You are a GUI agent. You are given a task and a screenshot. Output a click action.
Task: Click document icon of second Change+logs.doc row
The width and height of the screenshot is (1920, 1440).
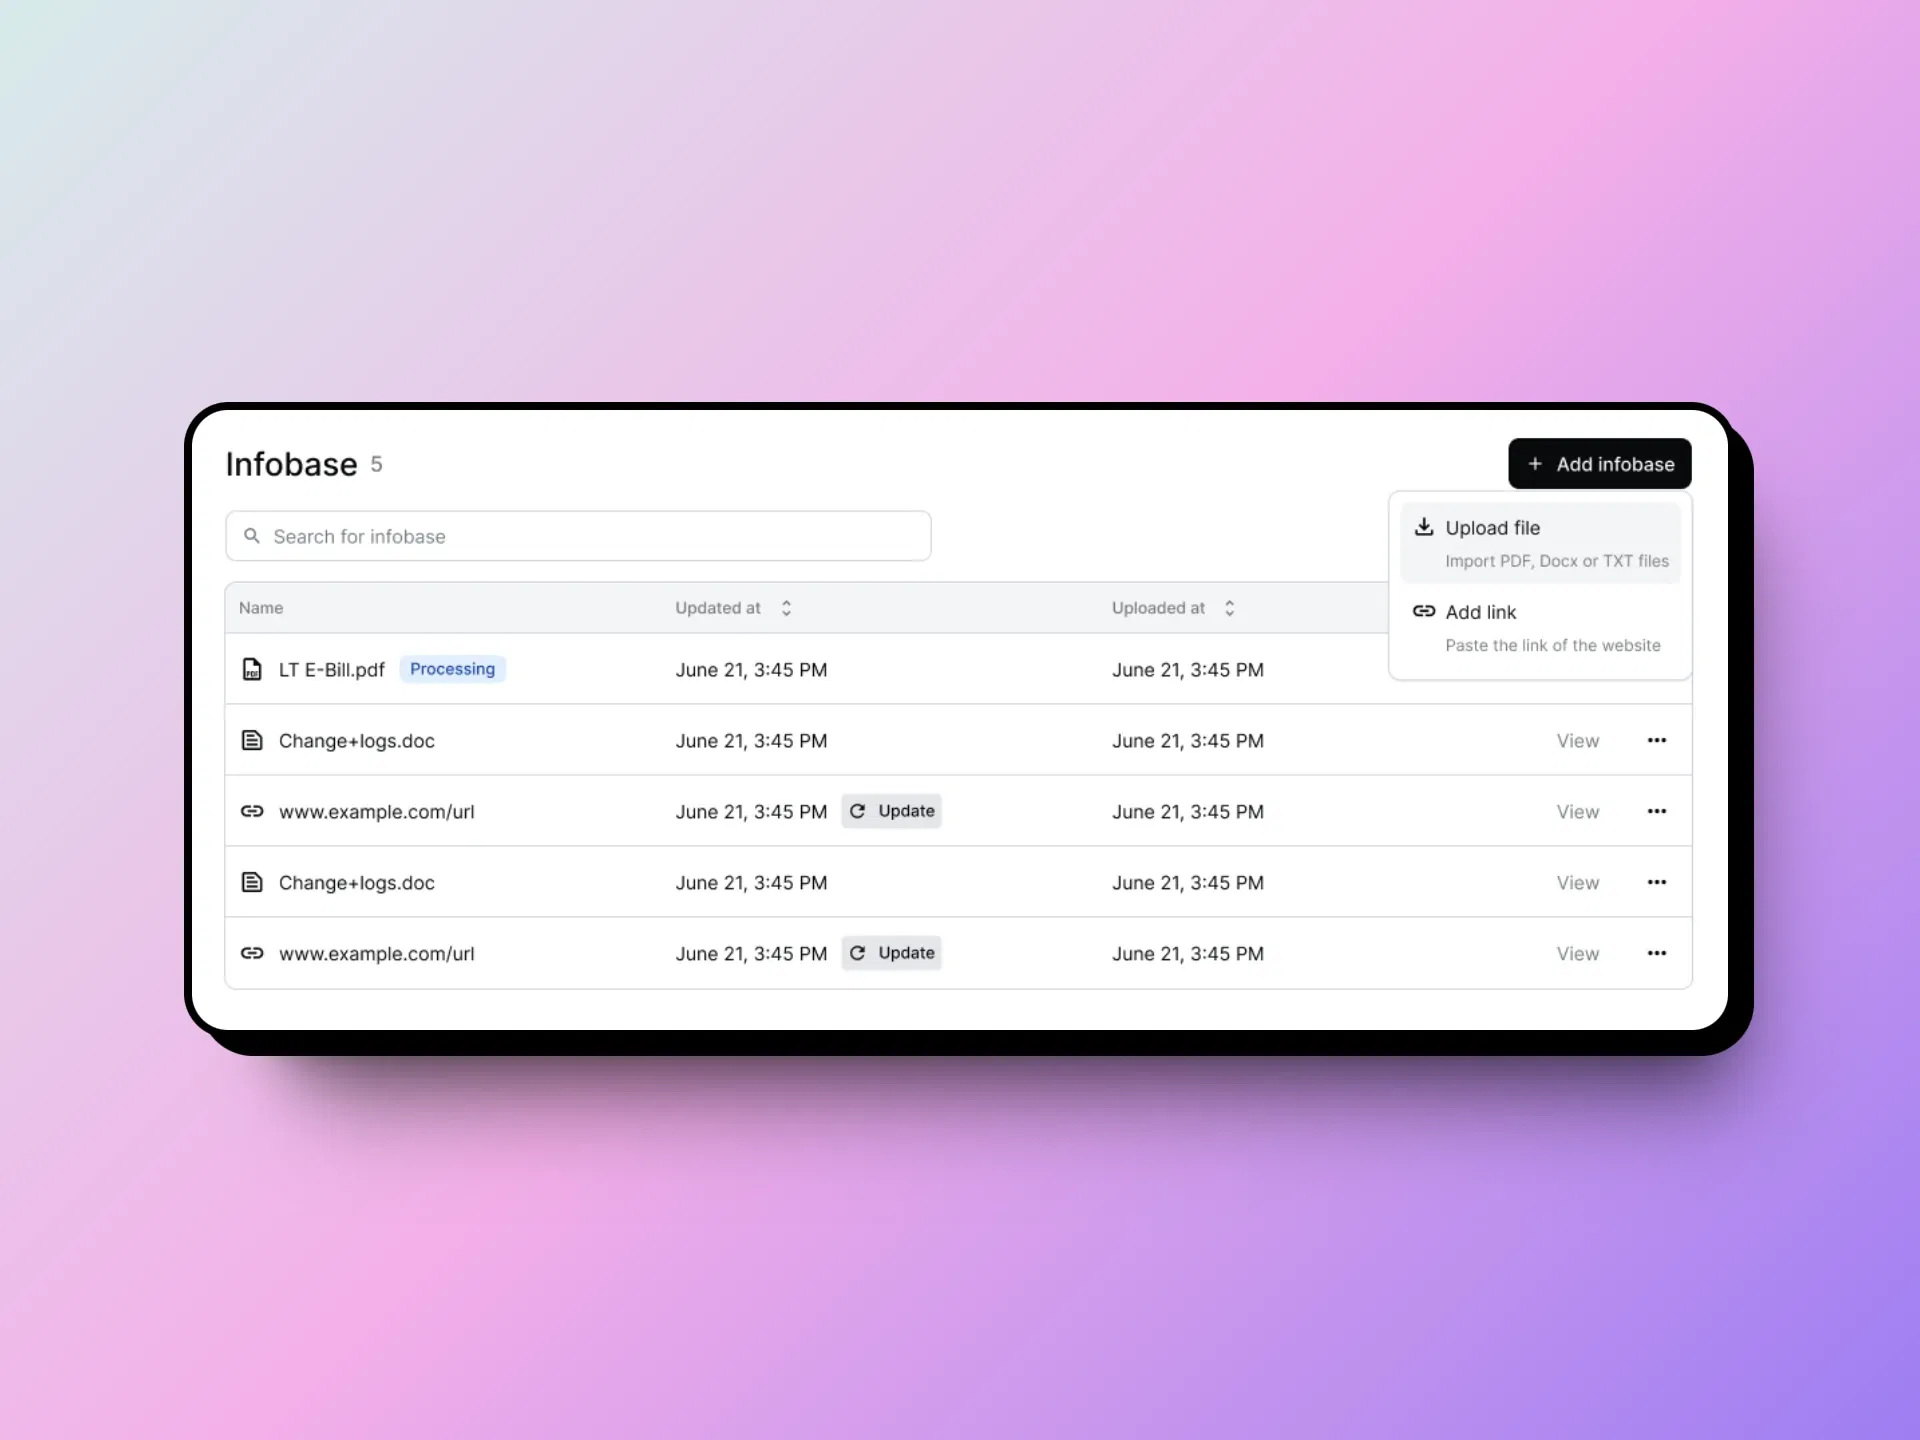point(252,882)
